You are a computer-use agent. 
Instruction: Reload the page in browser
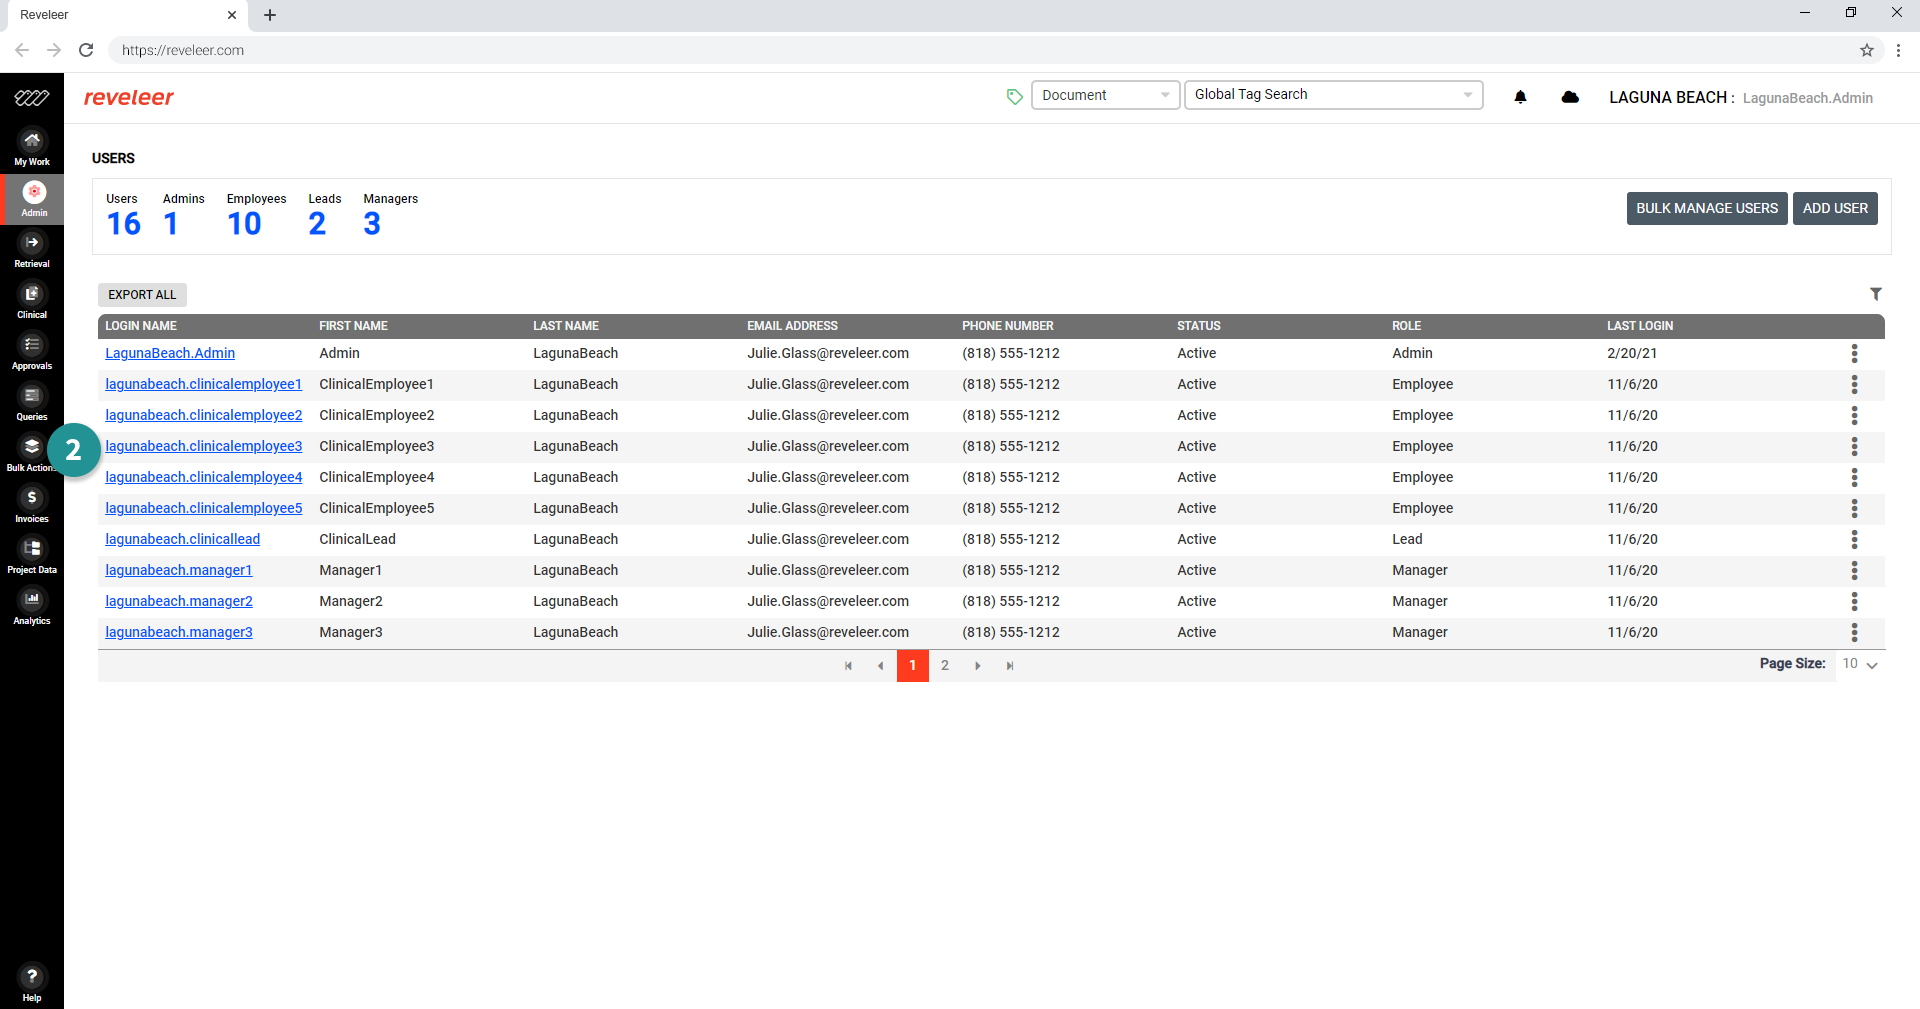click(86, 50)
